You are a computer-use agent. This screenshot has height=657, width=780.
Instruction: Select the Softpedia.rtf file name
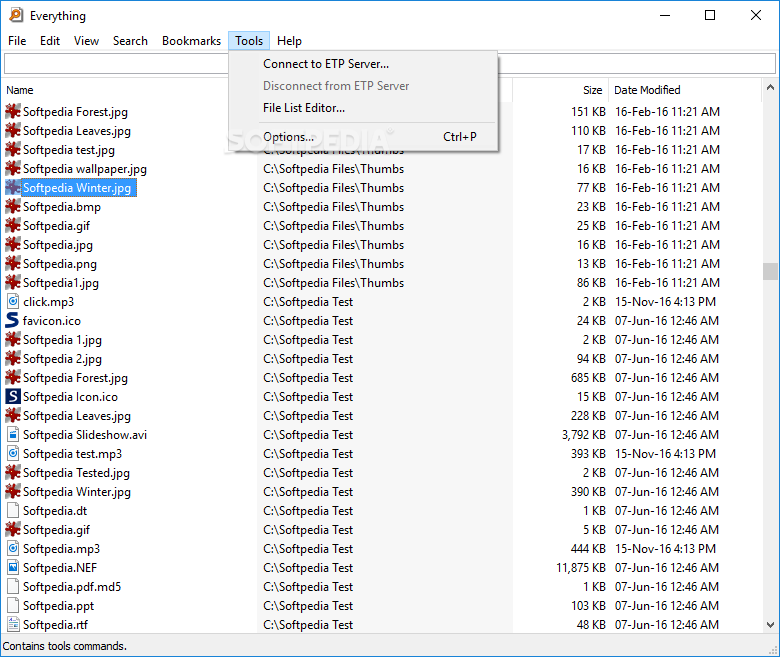pyautogui.click(x=55, y=624)
